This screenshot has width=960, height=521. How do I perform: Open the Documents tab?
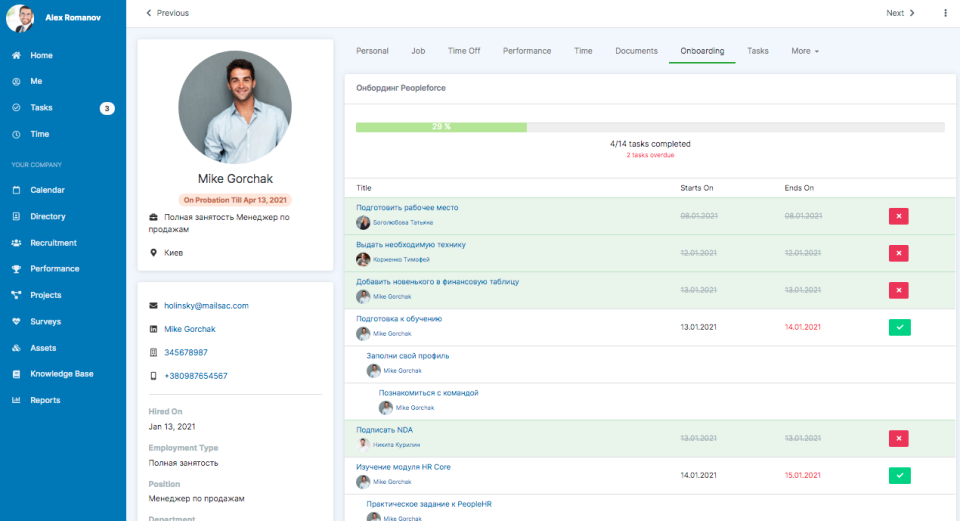coord(636,51)
